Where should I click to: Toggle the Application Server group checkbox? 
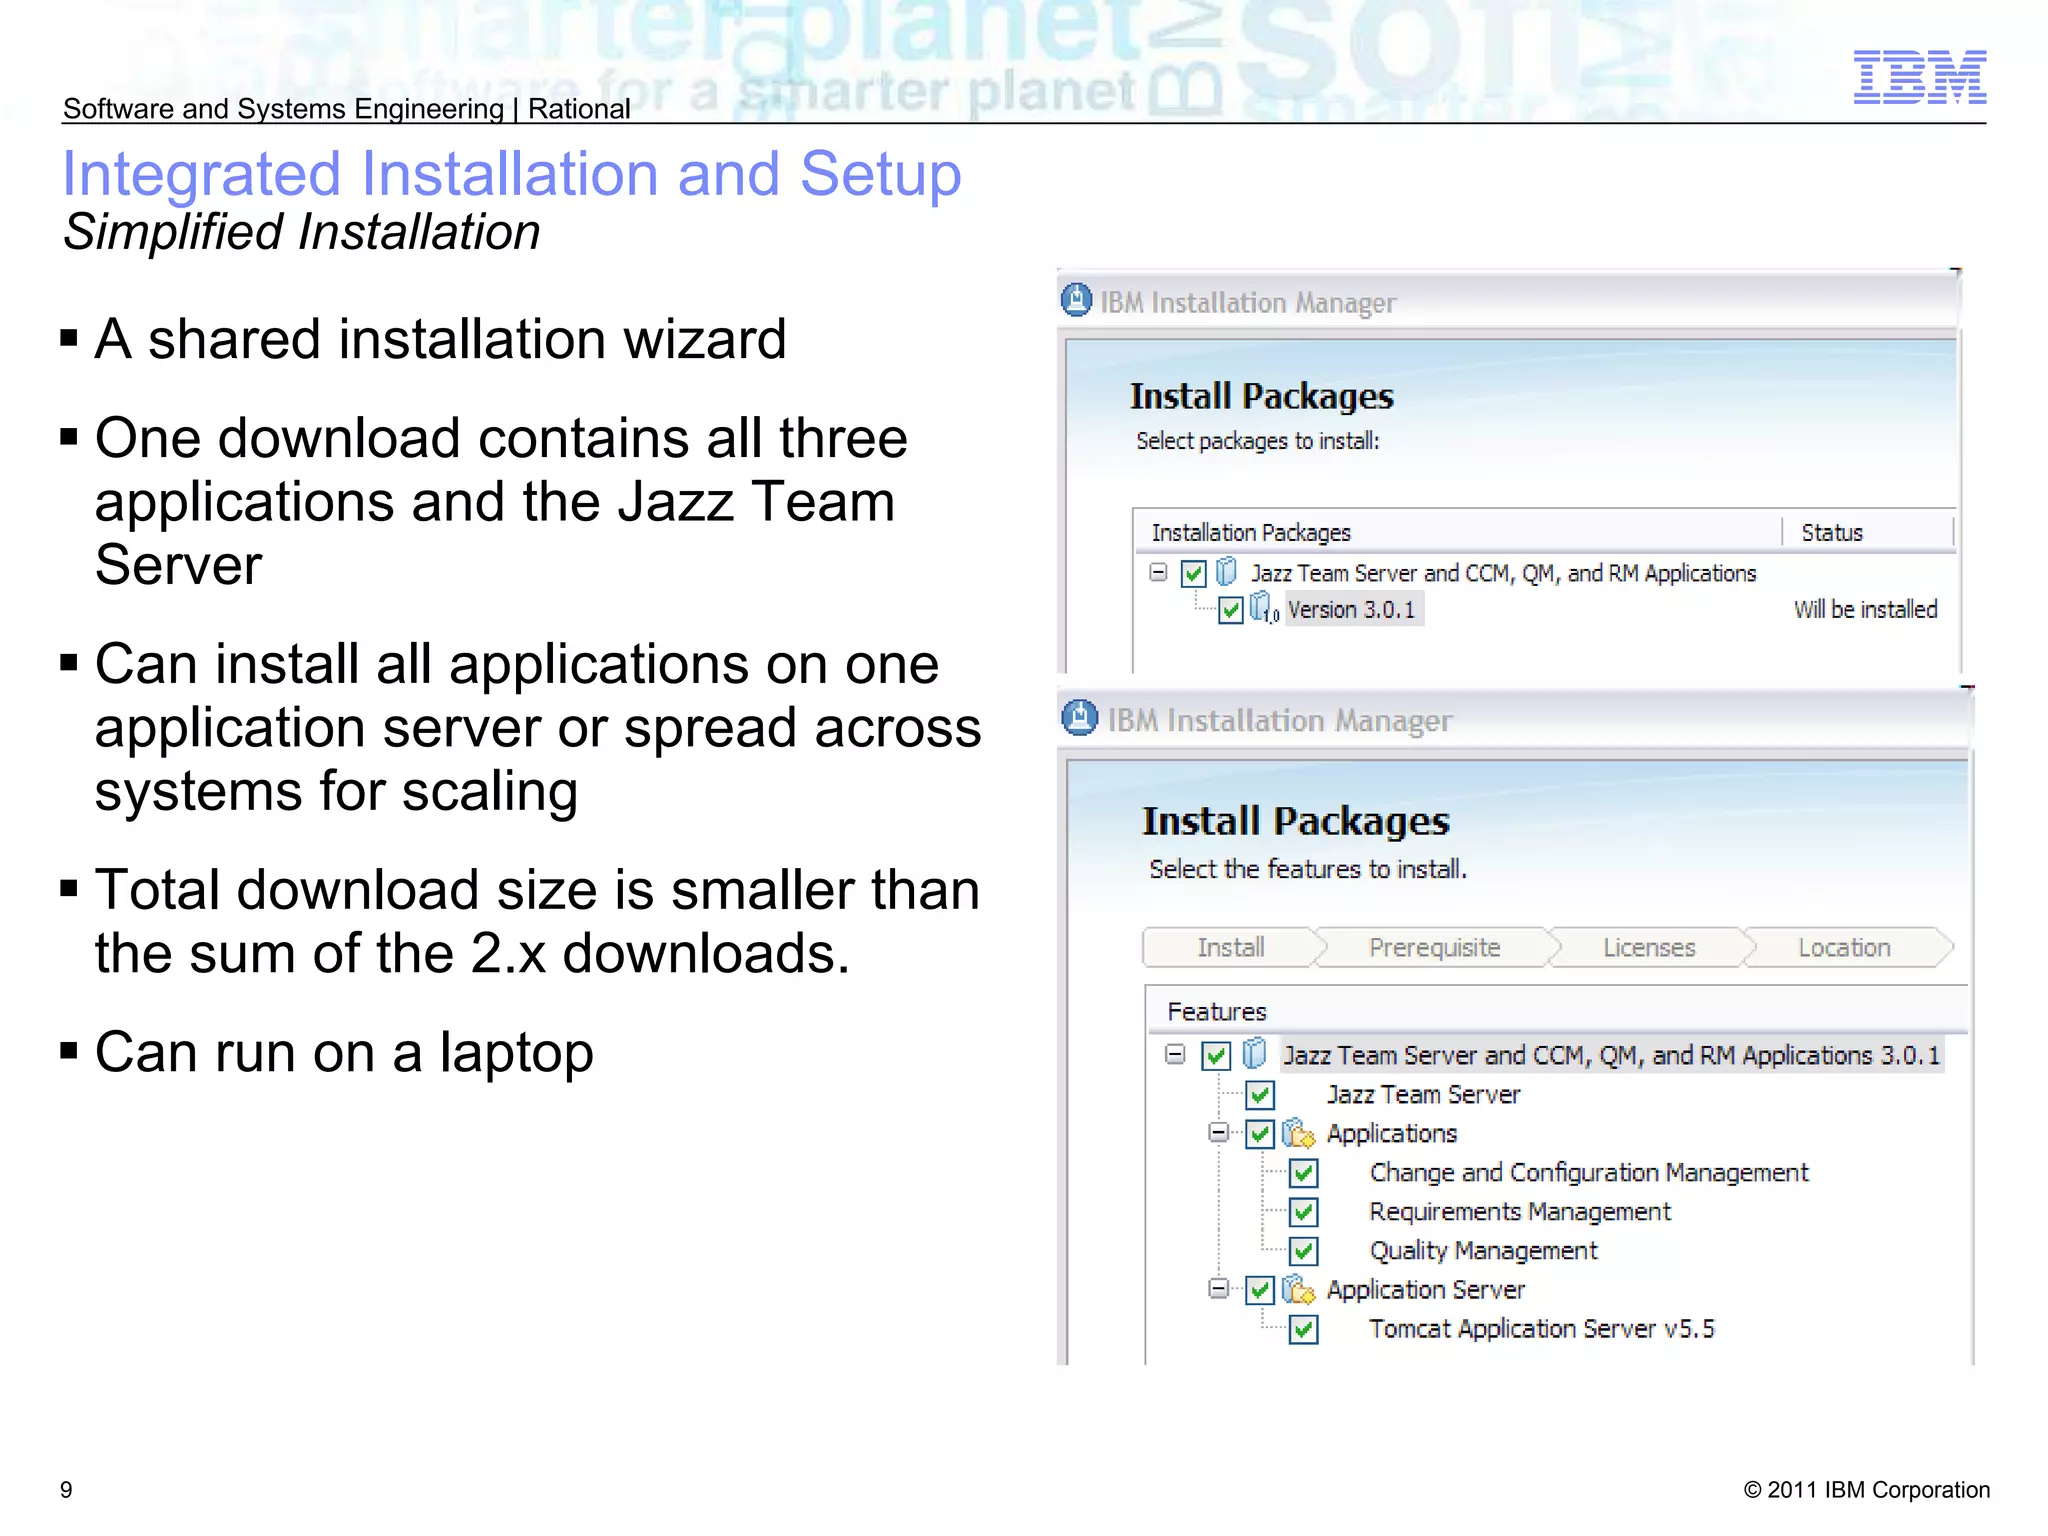1260,1290
